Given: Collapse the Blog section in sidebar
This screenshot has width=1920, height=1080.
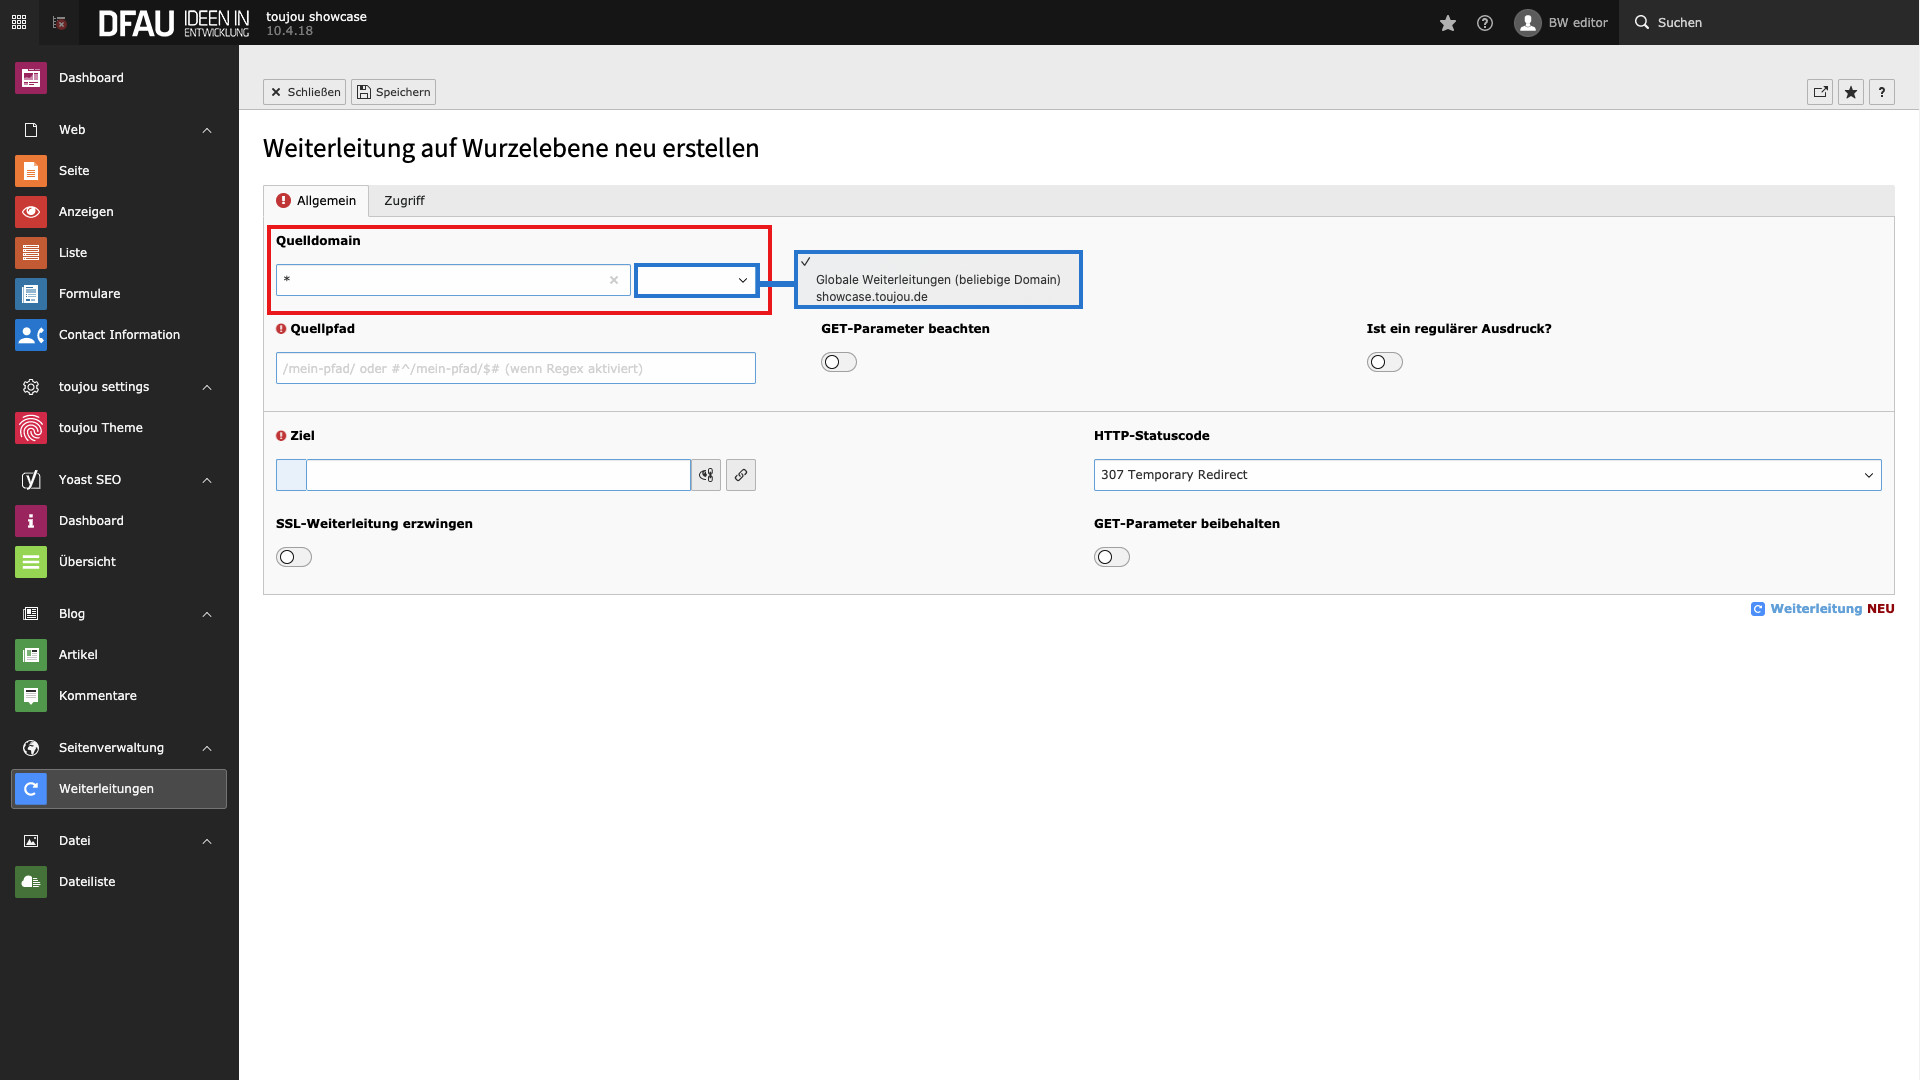Looking at the screenshot, I should point(207,613).
